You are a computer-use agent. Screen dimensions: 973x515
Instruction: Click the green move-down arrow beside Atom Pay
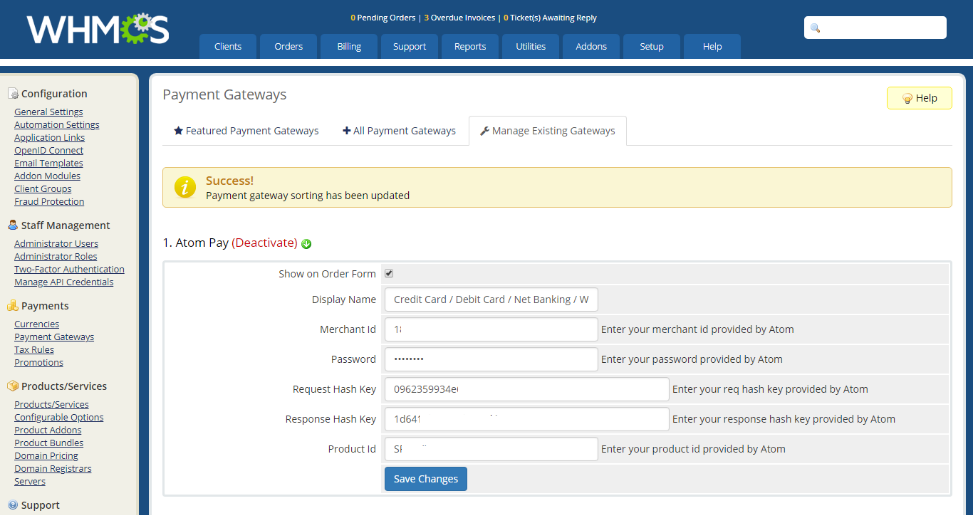(306, 244)
